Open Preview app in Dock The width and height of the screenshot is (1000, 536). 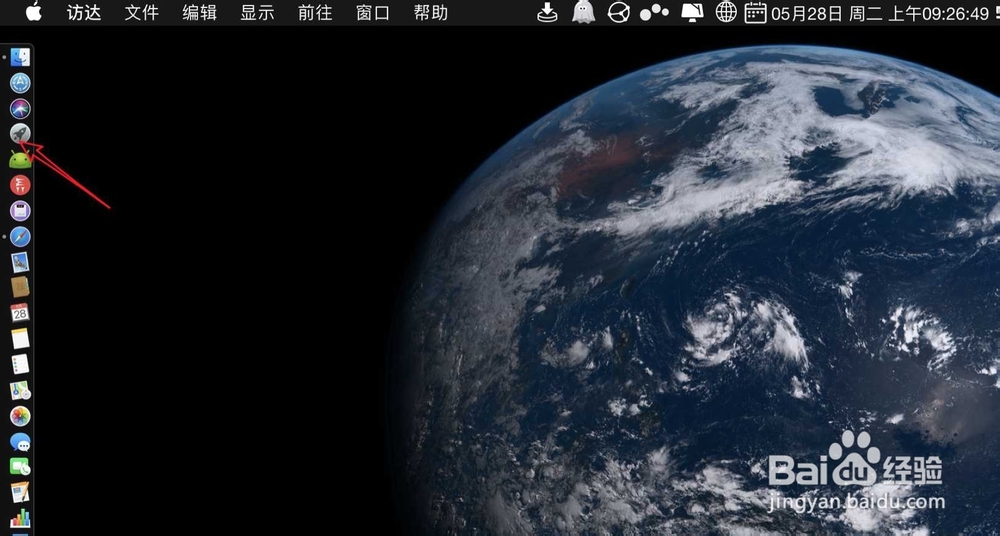(20, 262)
